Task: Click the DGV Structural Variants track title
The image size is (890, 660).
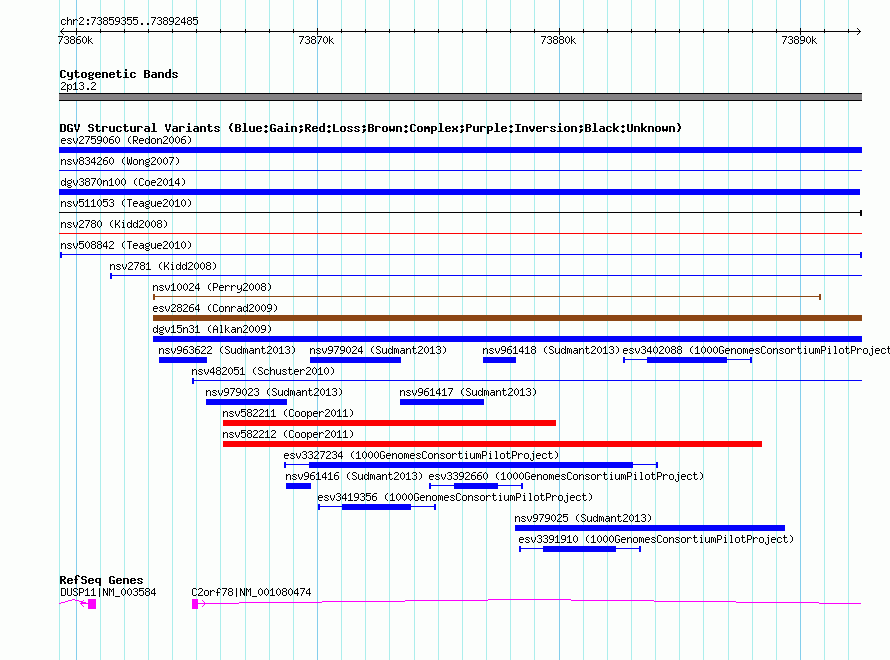Action: (x=370, y=128)
